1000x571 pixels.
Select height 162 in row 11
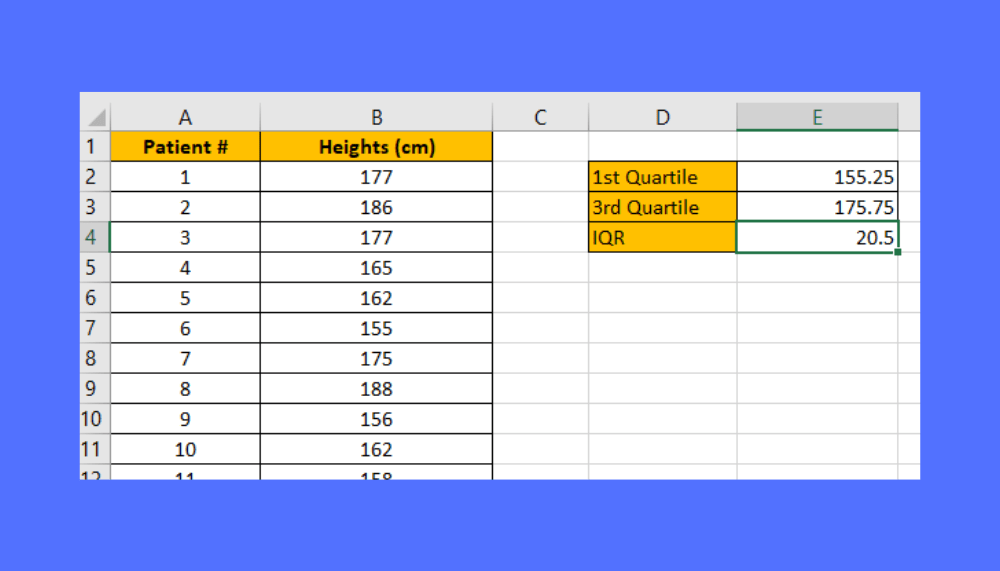[x=376, y=449]
